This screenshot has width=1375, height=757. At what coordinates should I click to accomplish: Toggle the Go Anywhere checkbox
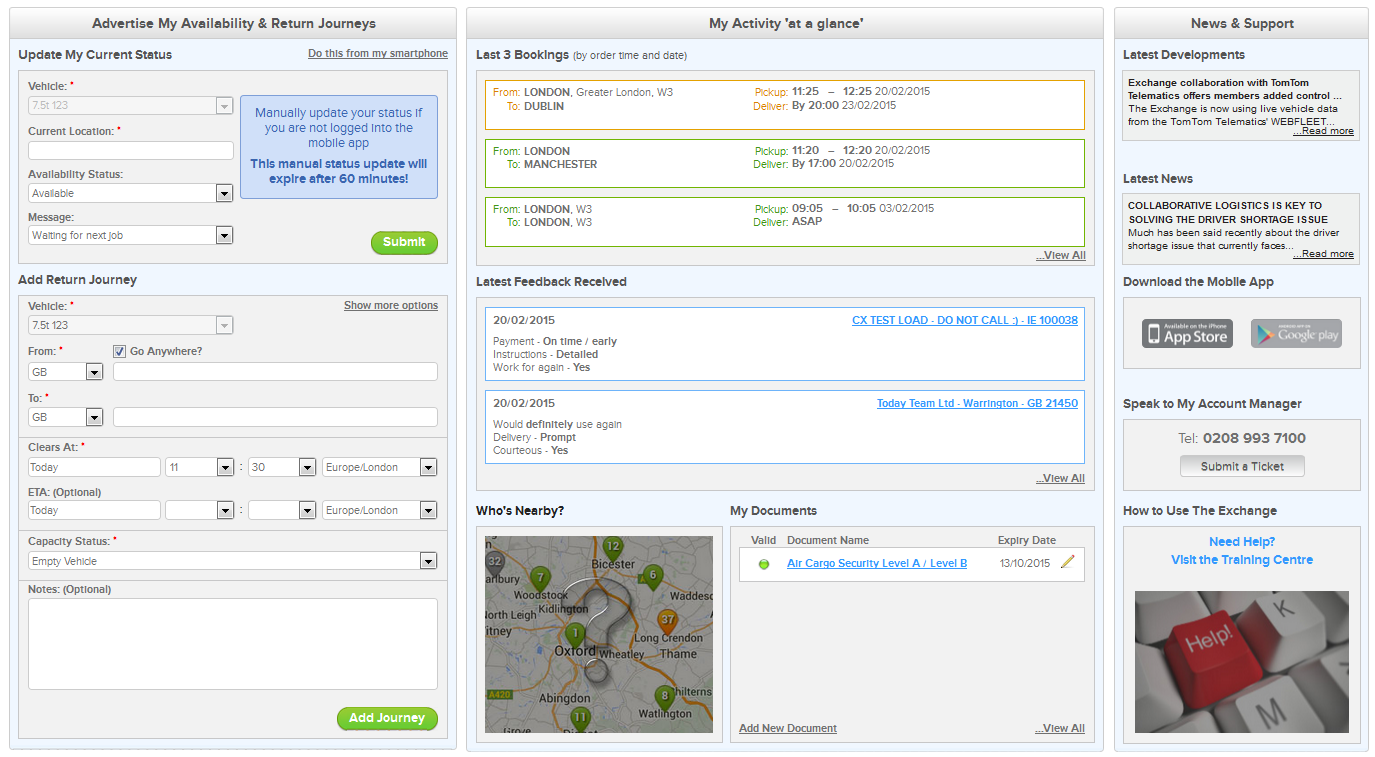click(119, 351)
